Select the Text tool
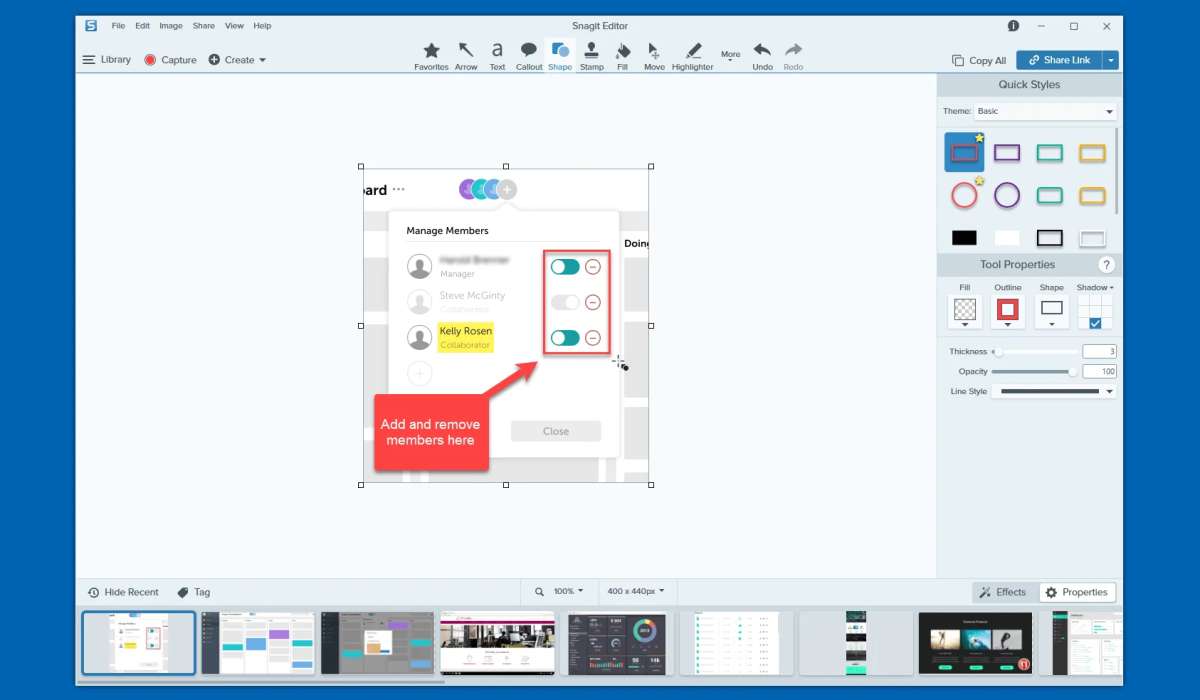The image size is (1200, 700). [497, 55]
